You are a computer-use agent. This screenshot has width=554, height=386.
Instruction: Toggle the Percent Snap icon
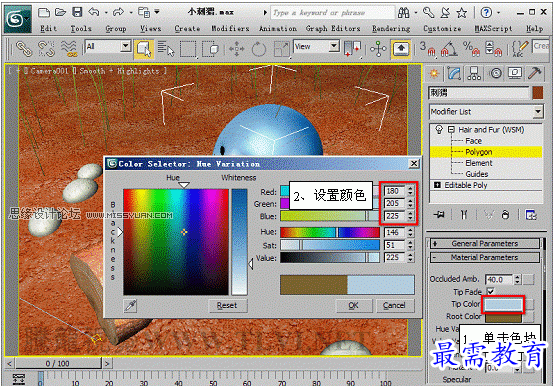(471, 49)
